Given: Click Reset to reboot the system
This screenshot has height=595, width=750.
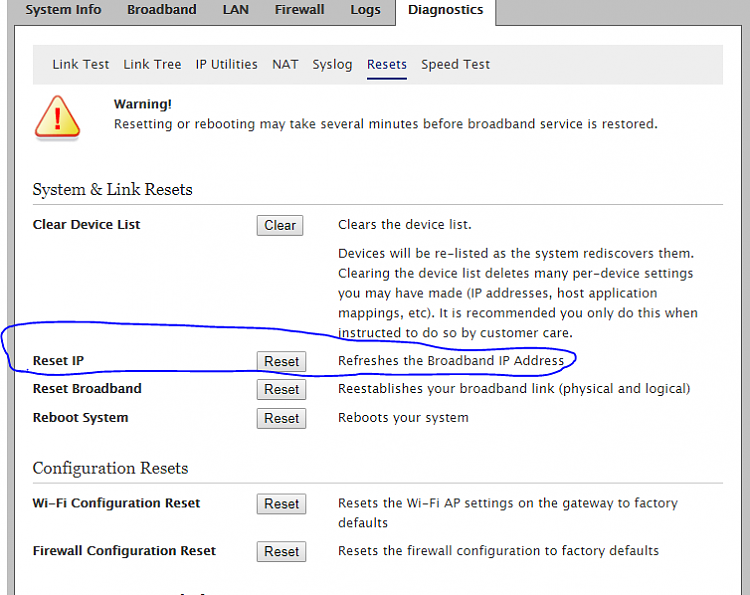Looking at the screenshot, I should coord(281,419).
